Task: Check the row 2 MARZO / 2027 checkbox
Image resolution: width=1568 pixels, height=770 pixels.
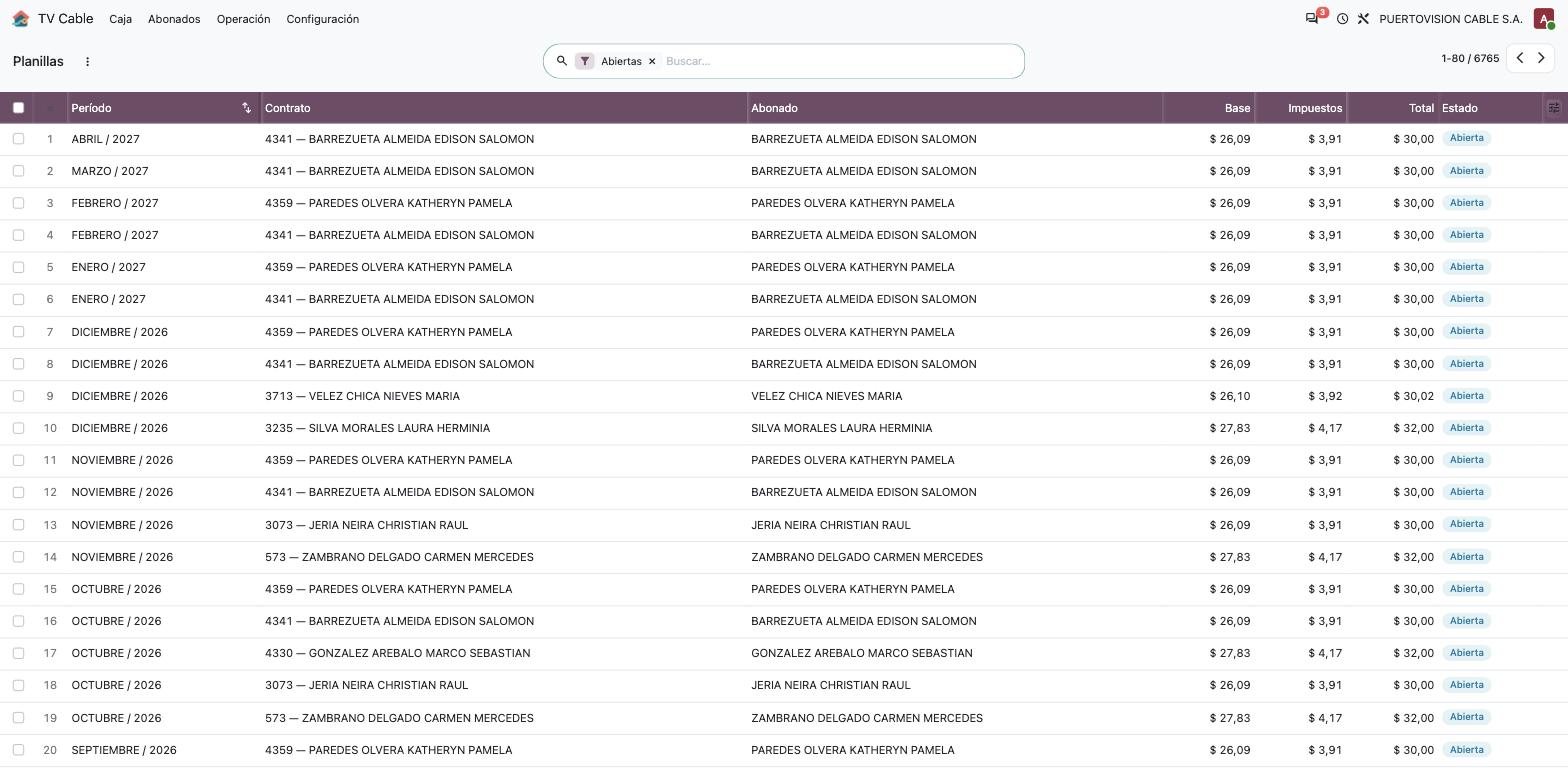Action: point(18,171)
